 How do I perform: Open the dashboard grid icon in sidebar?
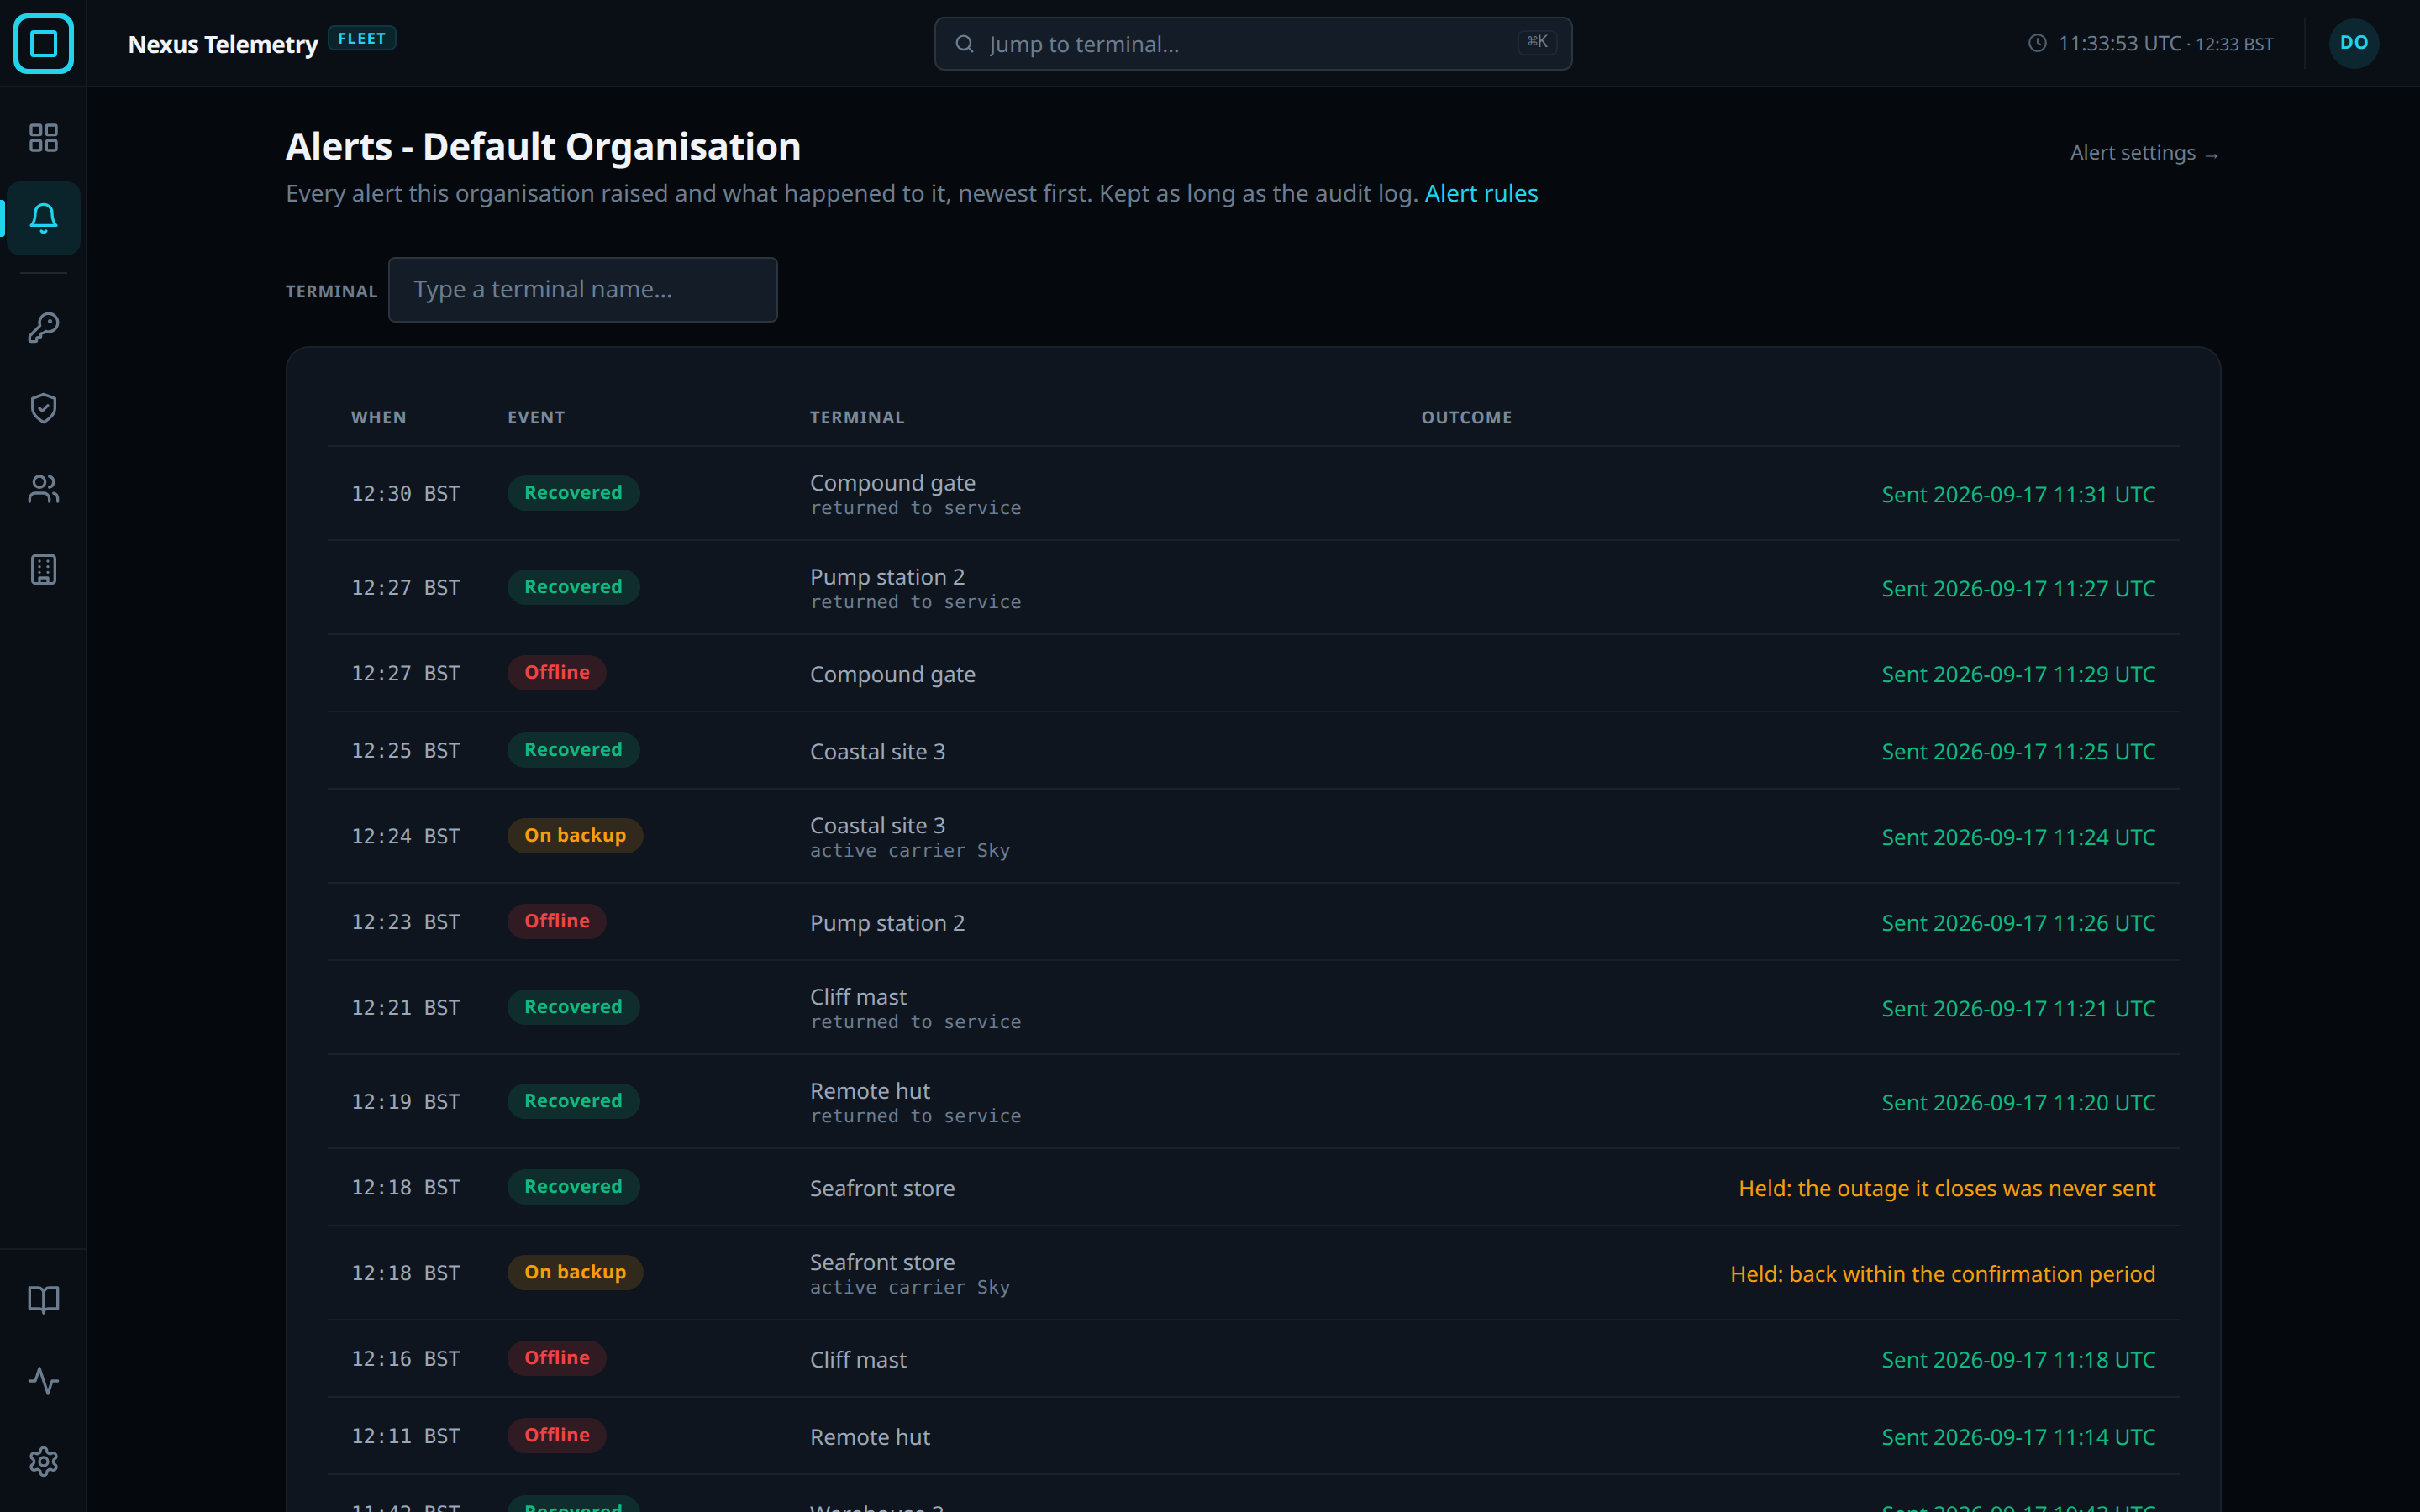coord(43,137)
